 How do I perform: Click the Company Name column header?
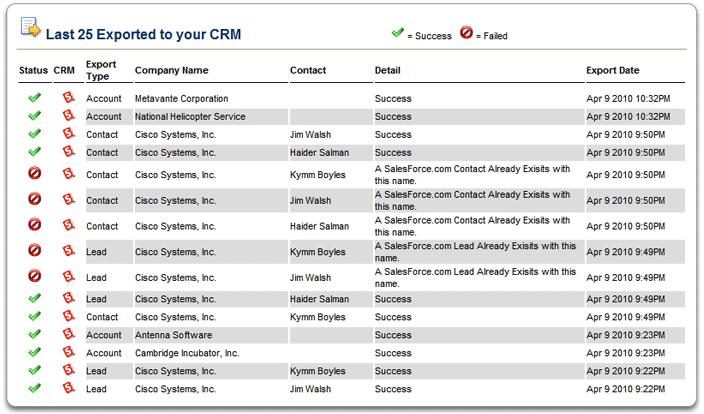[172, 70]
